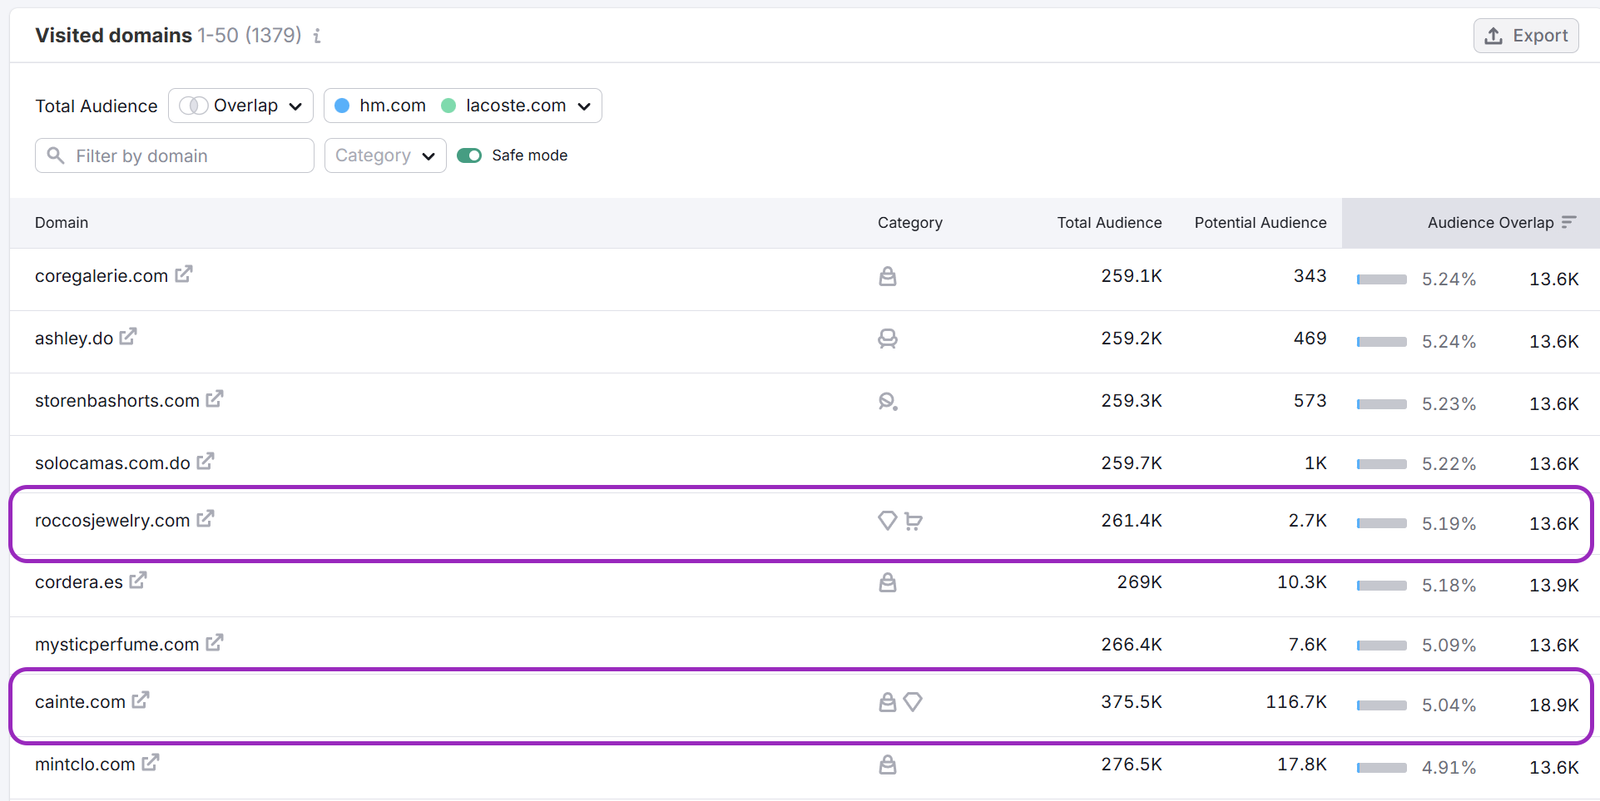This screenshot has height=801, width=1600.
Task: Open the Category filter dropdown
Action: pyautogui.click(x=385, y=156)
